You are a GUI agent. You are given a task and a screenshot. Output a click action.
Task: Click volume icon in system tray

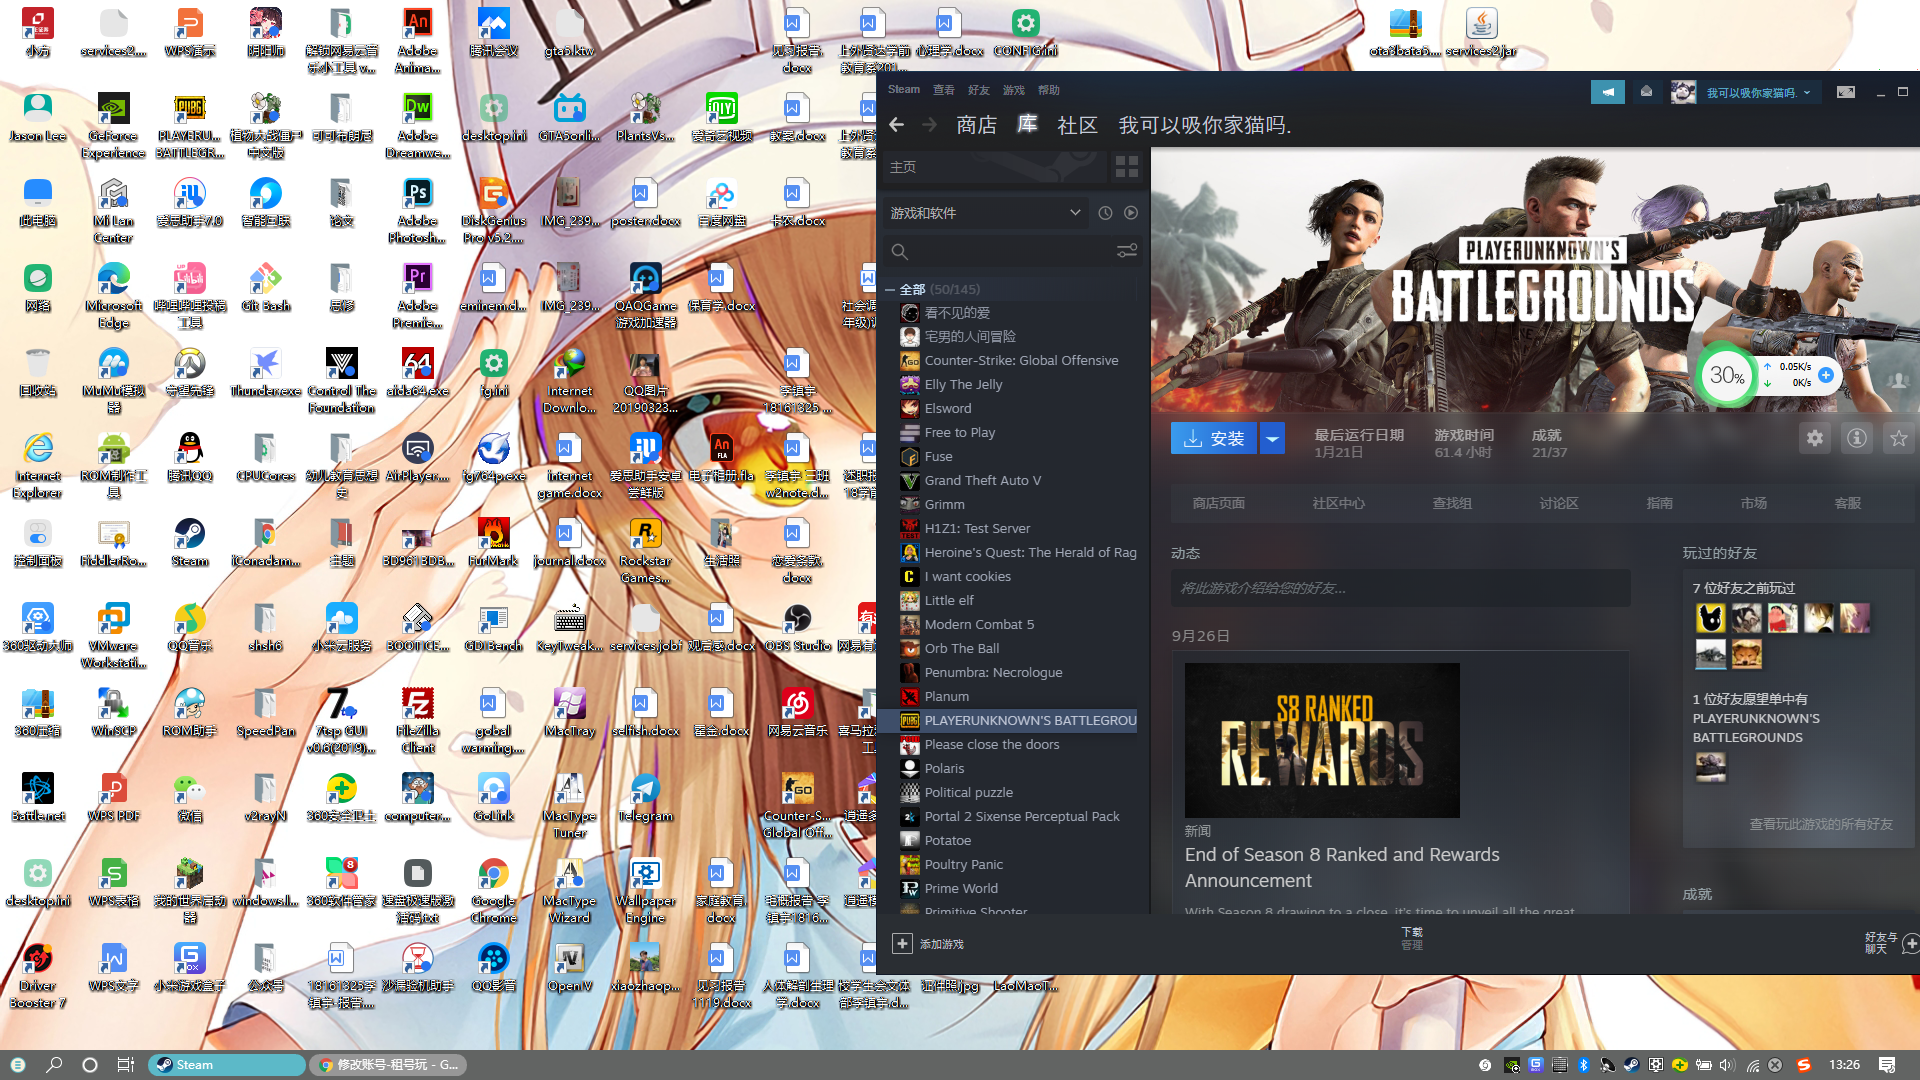pos(1727,1065)
